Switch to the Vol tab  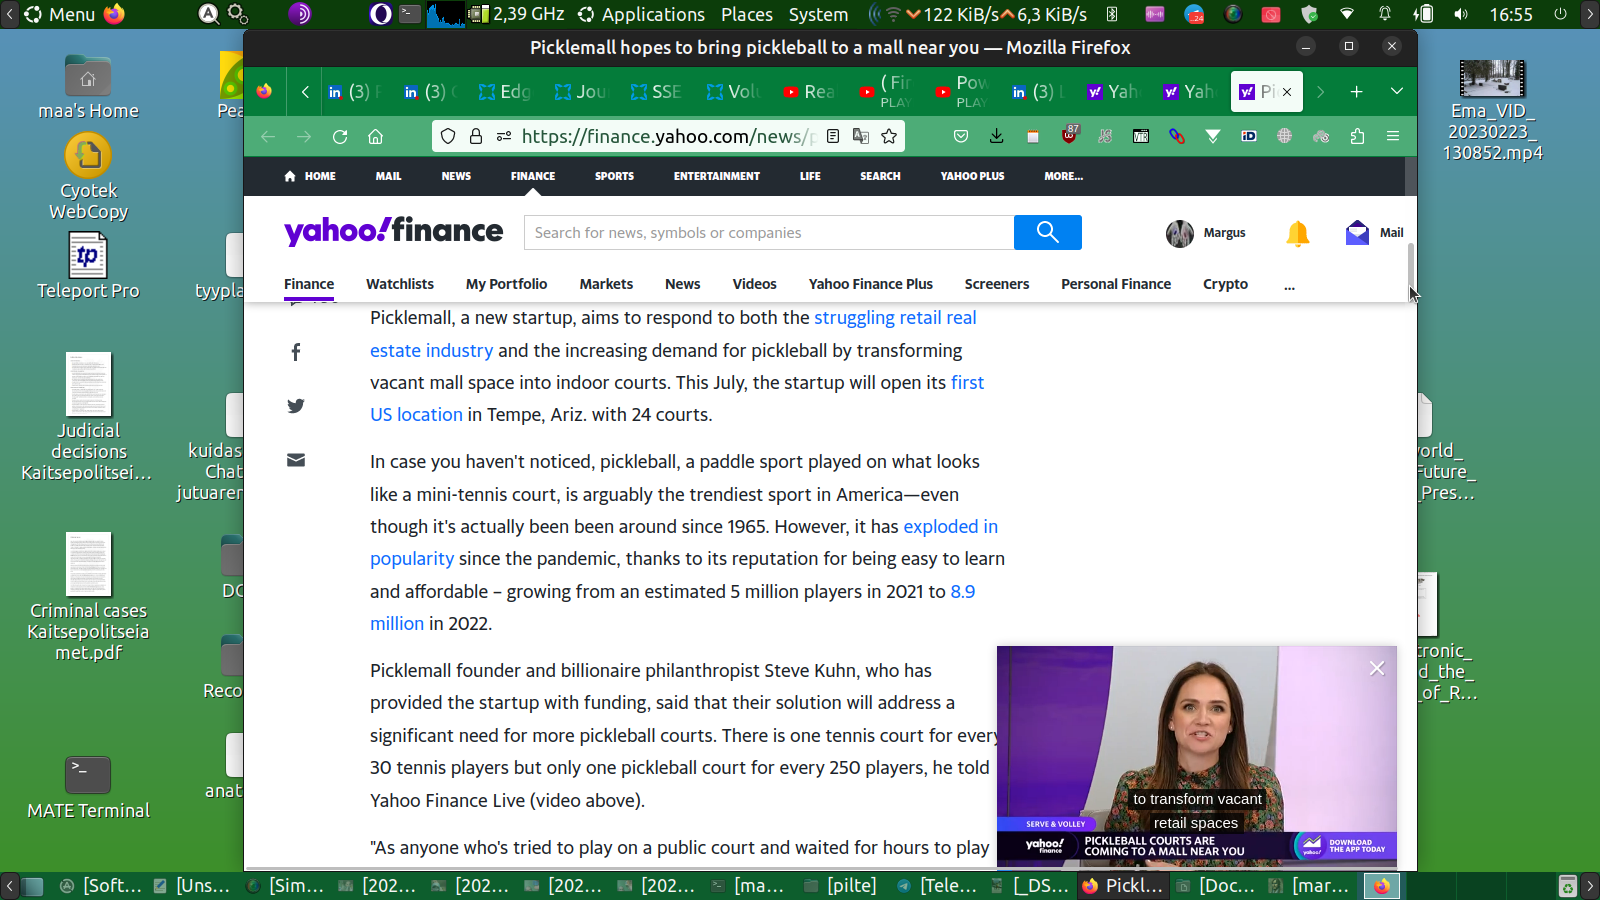733,92
